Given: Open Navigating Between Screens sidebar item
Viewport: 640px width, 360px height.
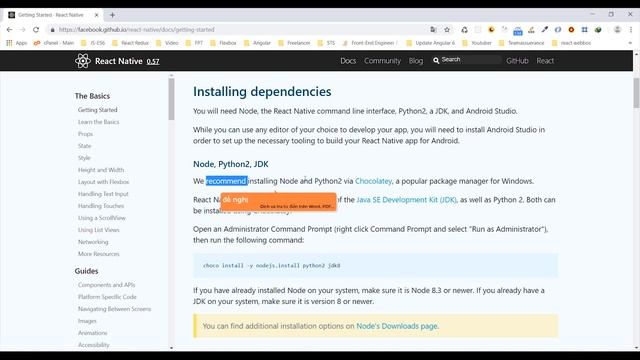Looking at the screenshot, I should coord(114,309).
